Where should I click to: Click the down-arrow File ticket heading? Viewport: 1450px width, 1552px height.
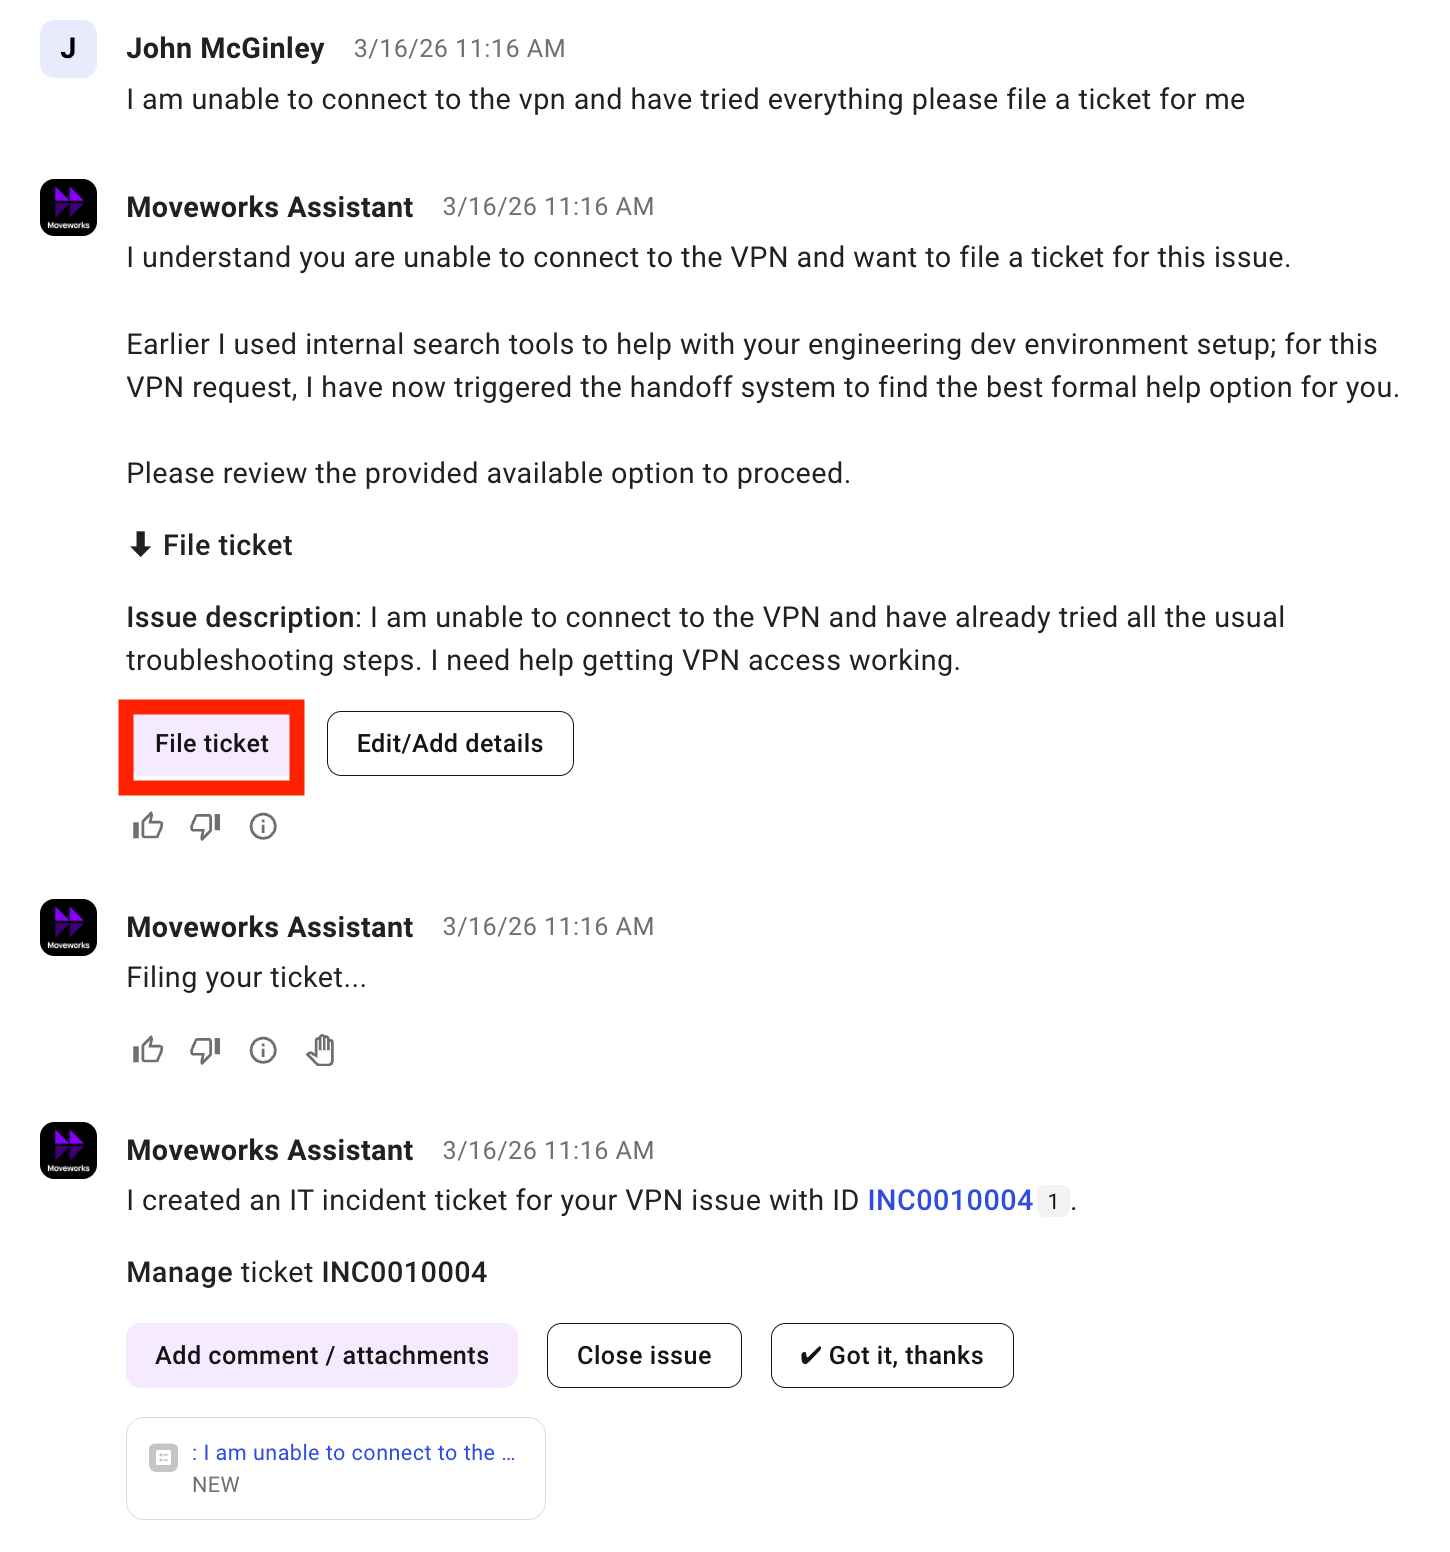tap(211, 545)
